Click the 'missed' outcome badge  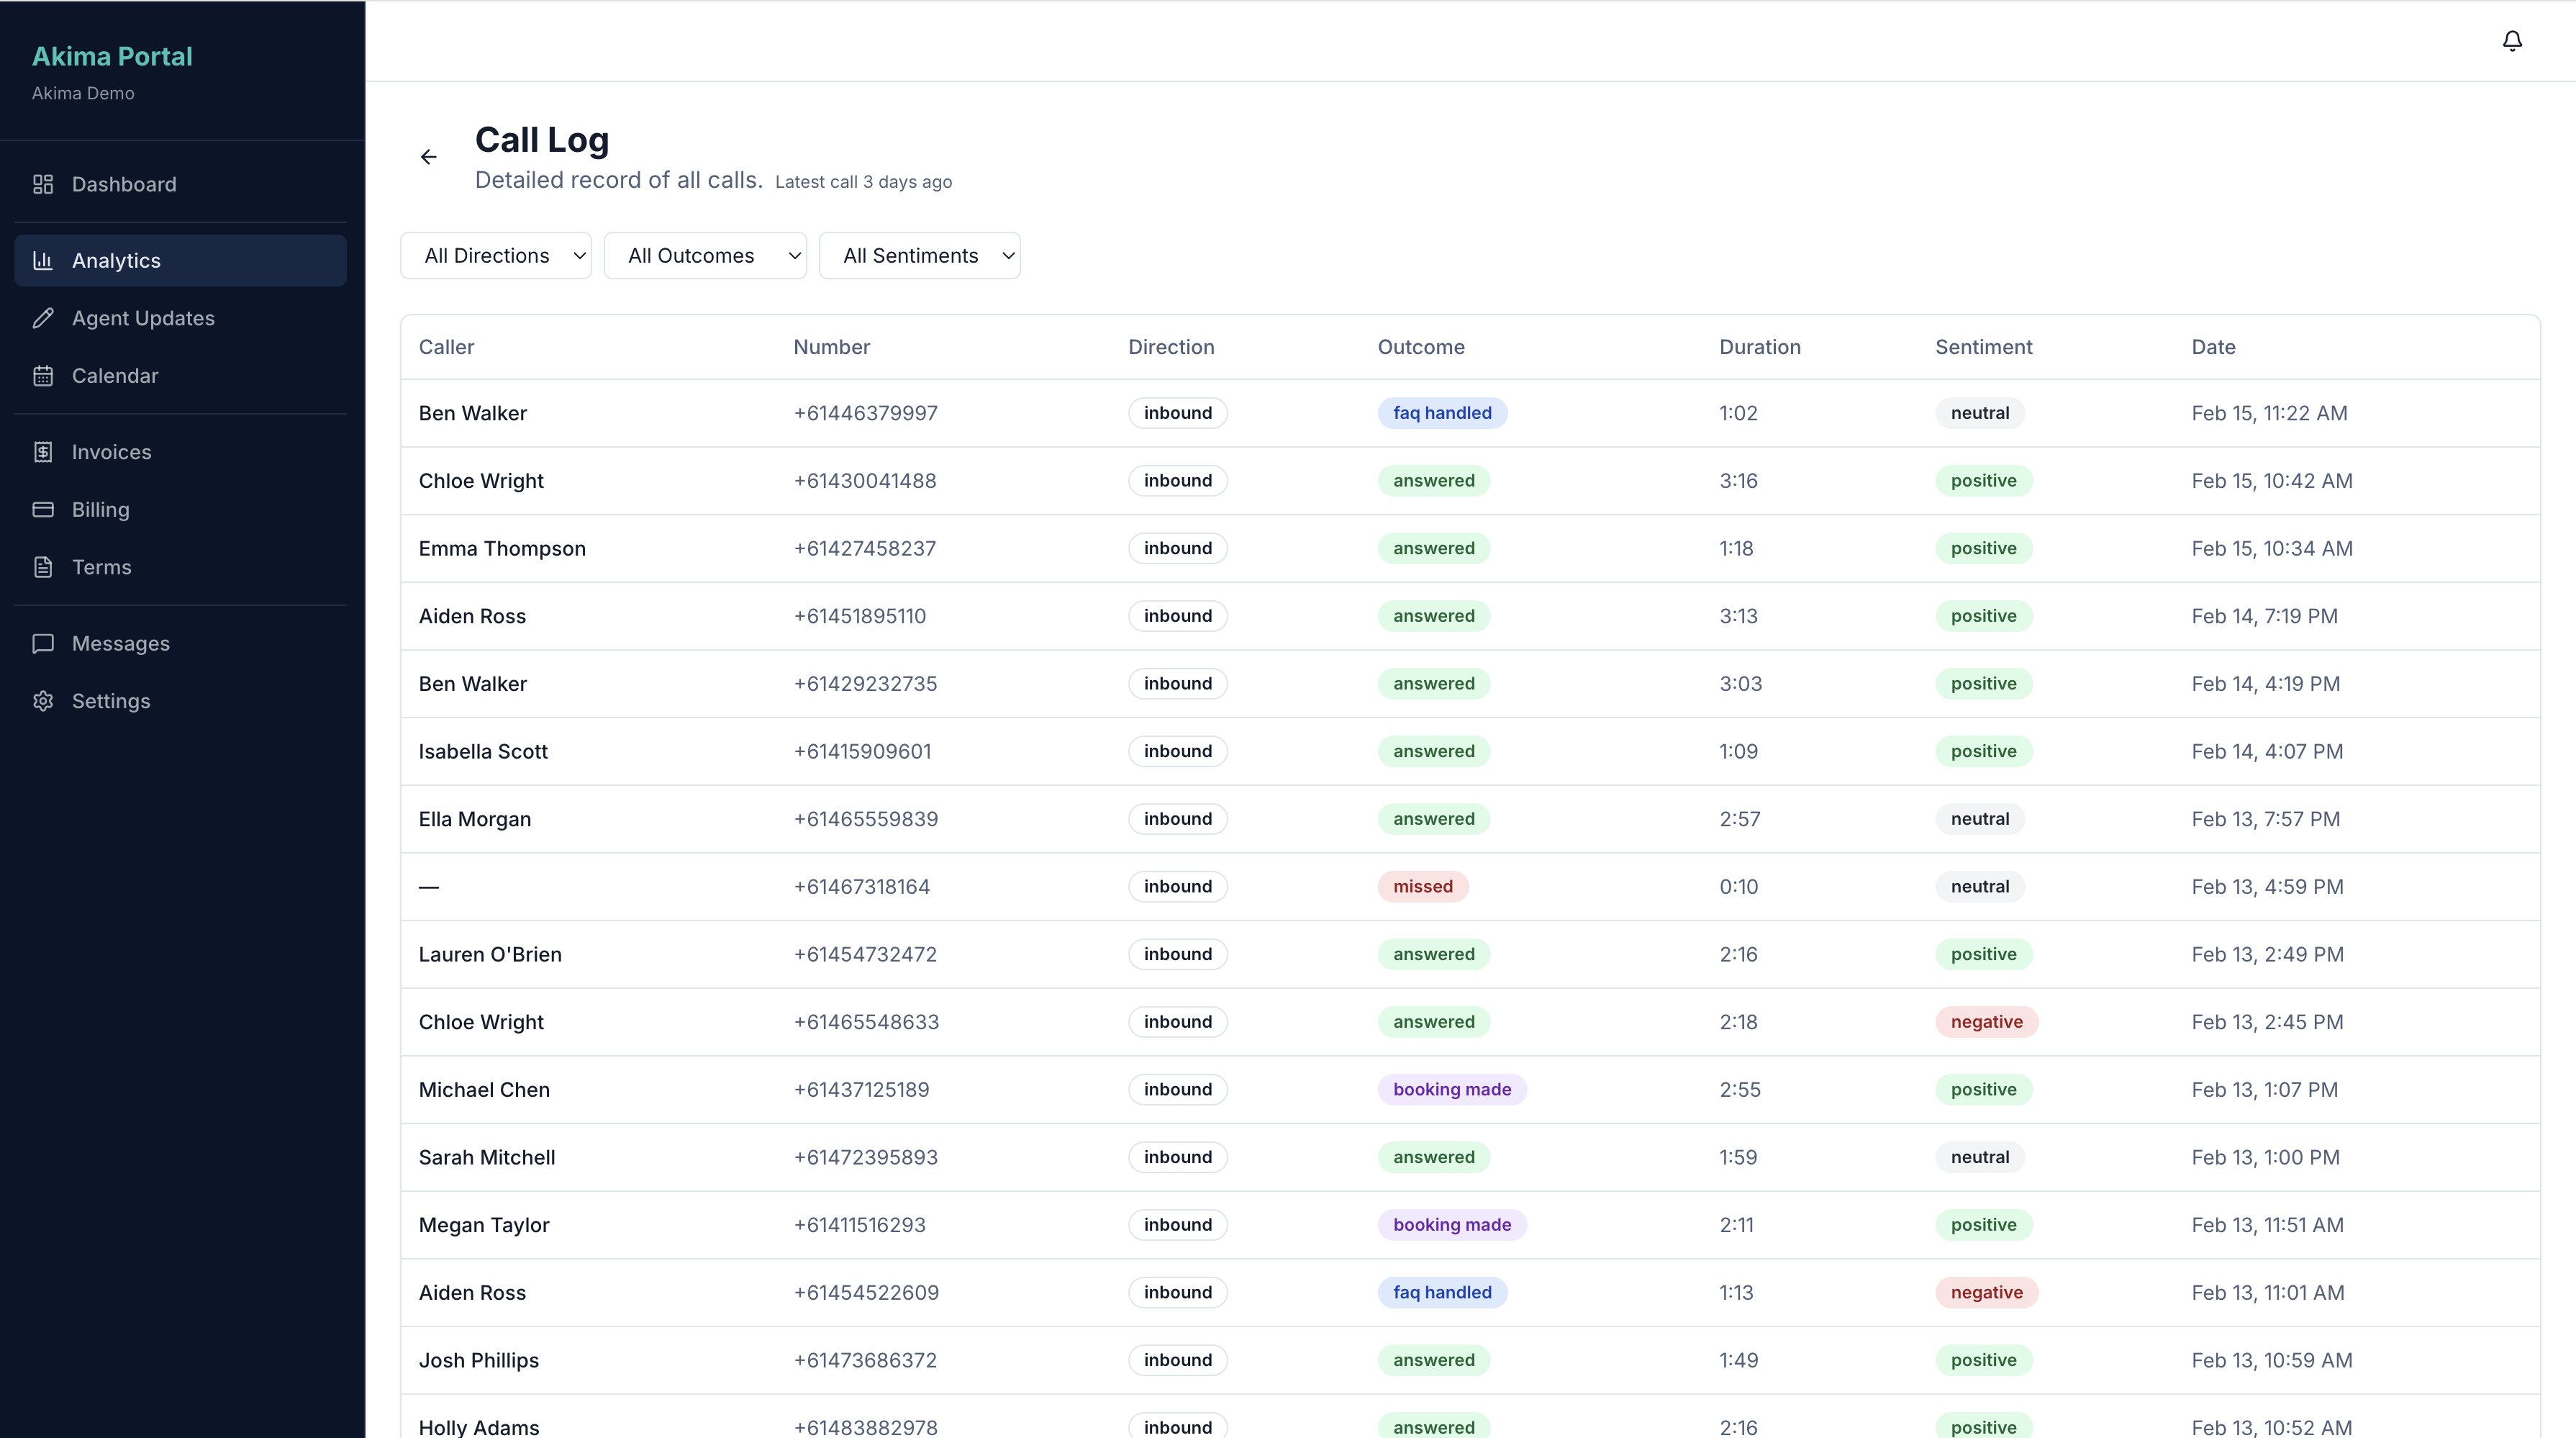click(1422, 886)
